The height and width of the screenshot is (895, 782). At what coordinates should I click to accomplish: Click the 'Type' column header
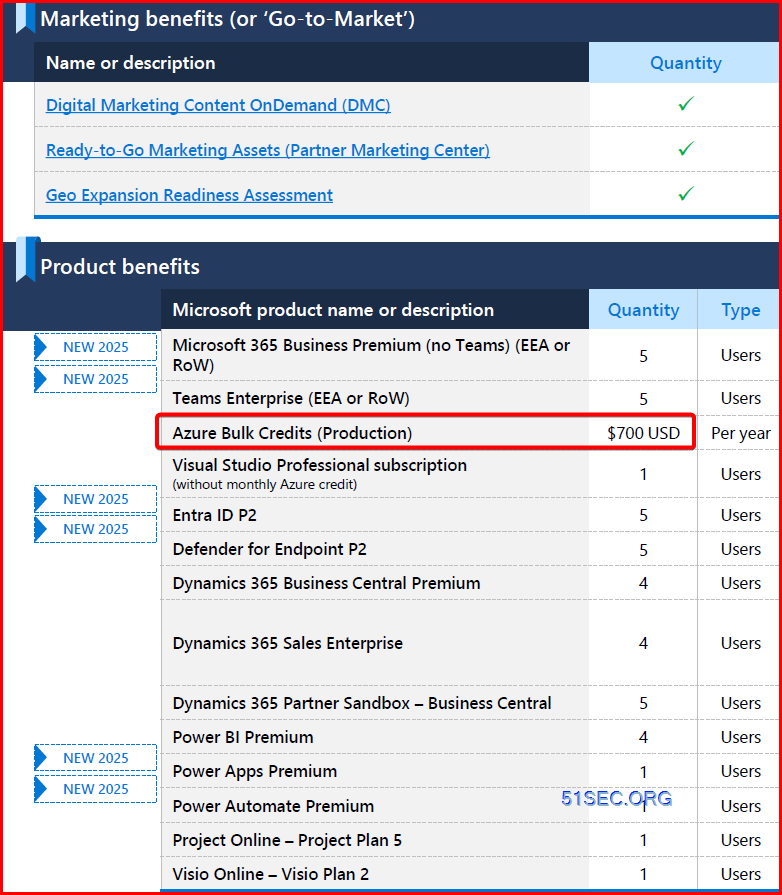740,310
